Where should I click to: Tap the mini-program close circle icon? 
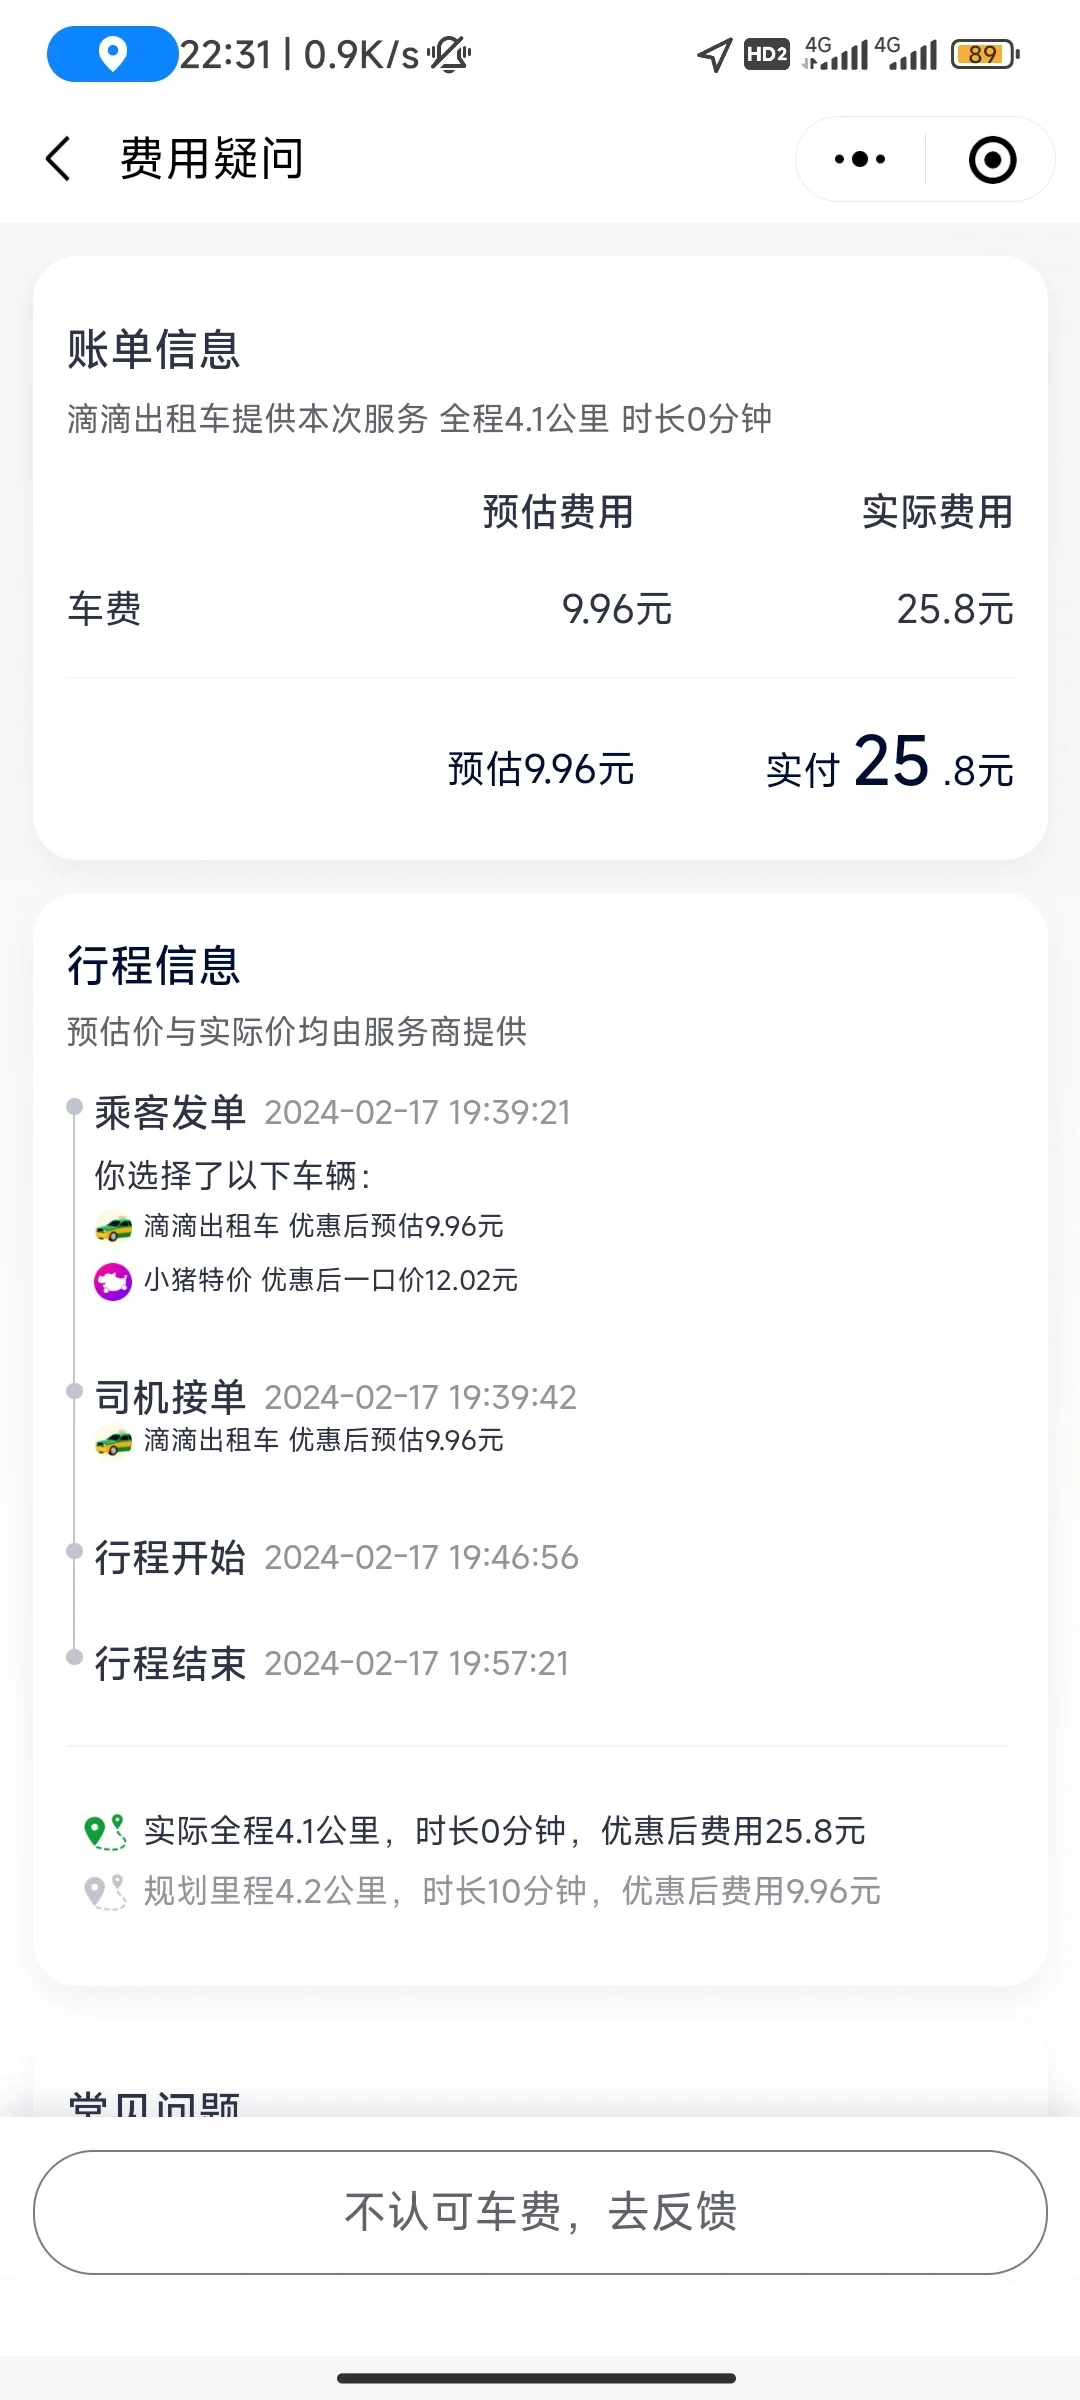(992, 160)
